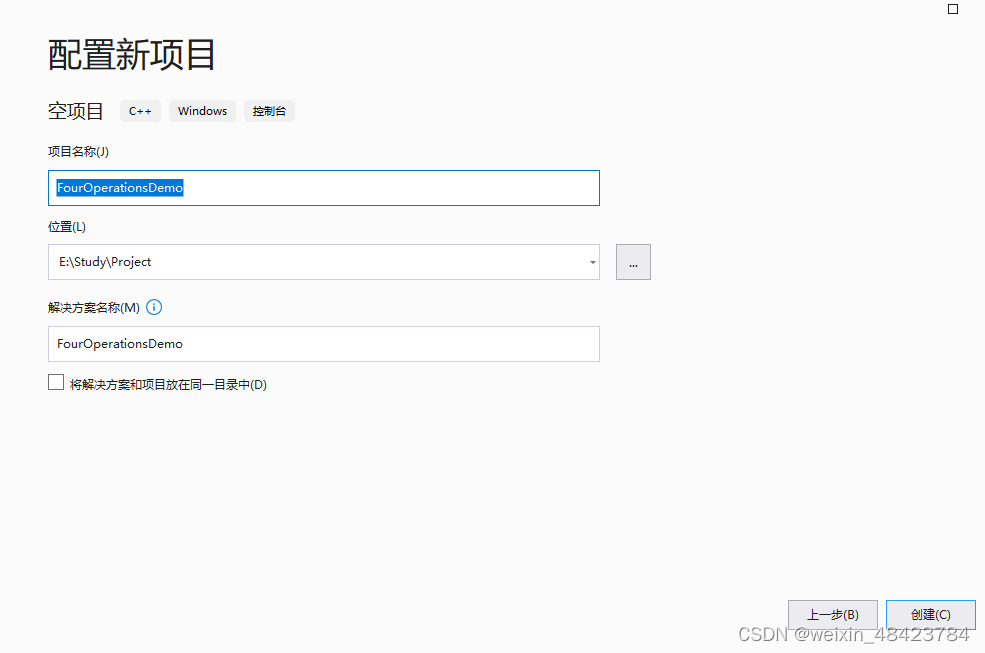Click the 控制台 project type tag
The width and height of the screenshot is (985, 653).
269,111
